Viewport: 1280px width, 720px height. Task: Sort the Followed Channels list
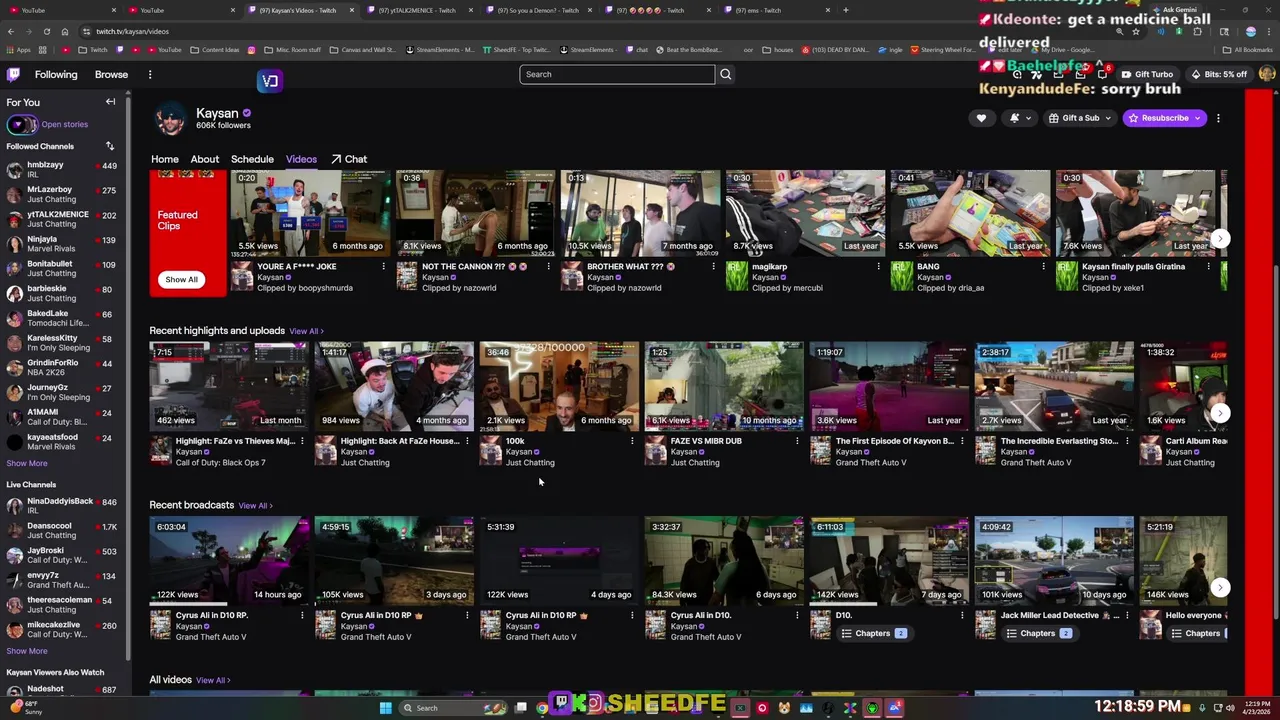coord(110,146)
